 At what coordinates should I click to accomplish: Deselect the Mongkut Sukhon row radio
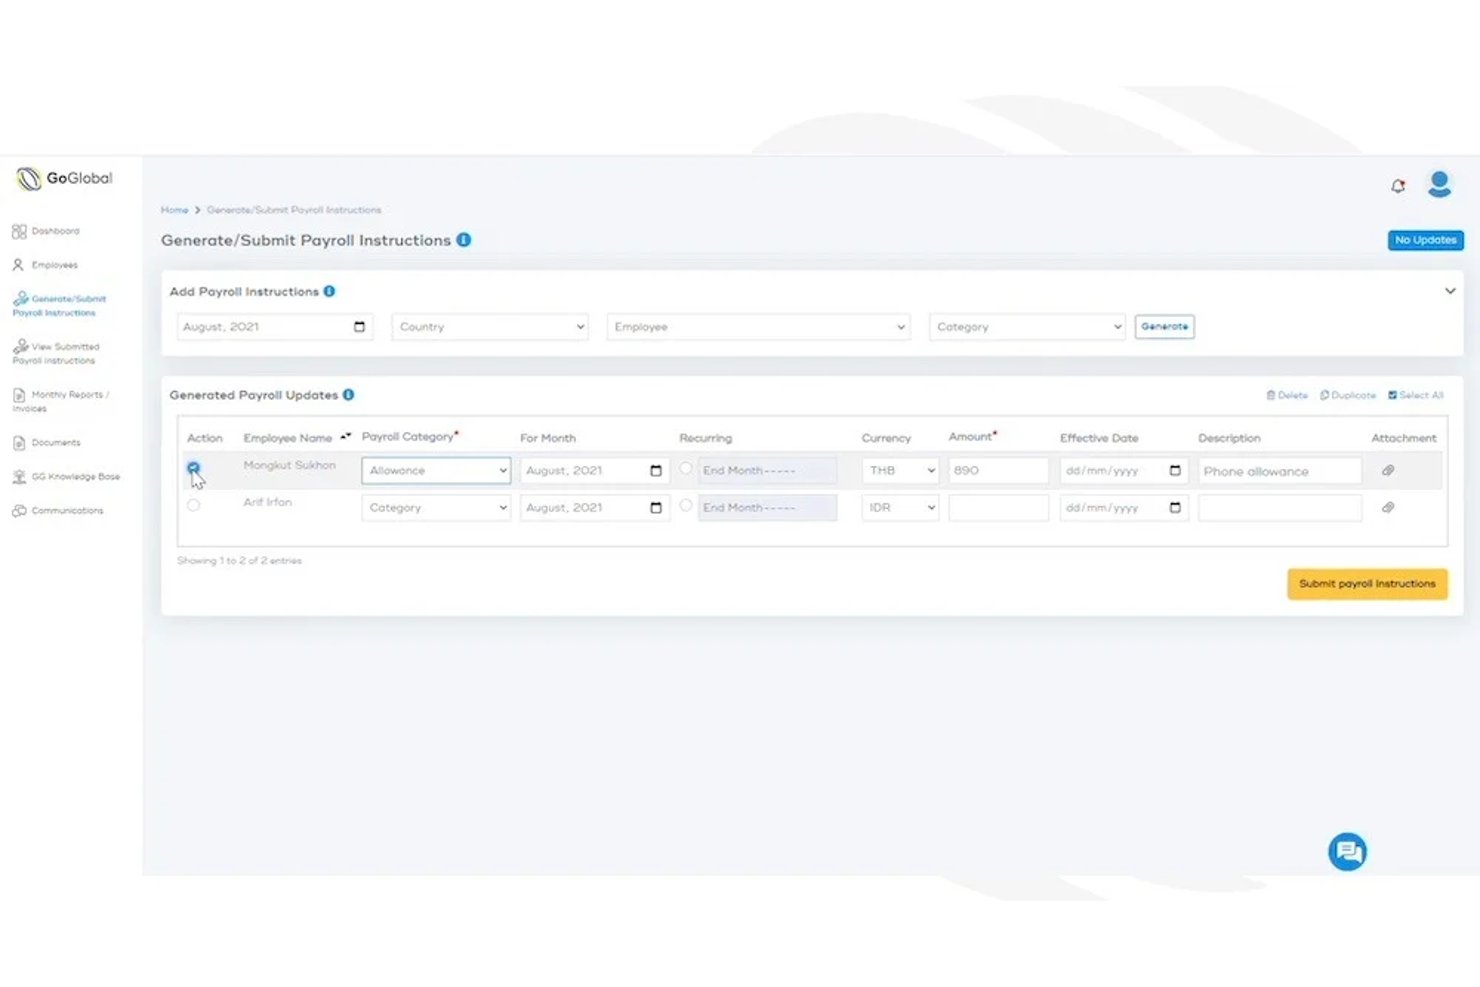[193, 468]
